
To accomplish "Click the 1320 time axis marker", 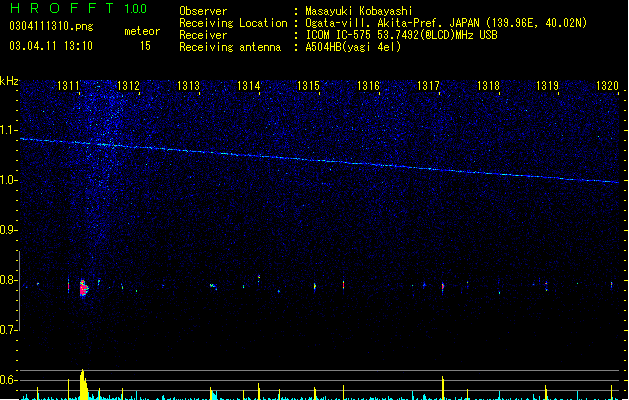I will (x=608, y=85).
